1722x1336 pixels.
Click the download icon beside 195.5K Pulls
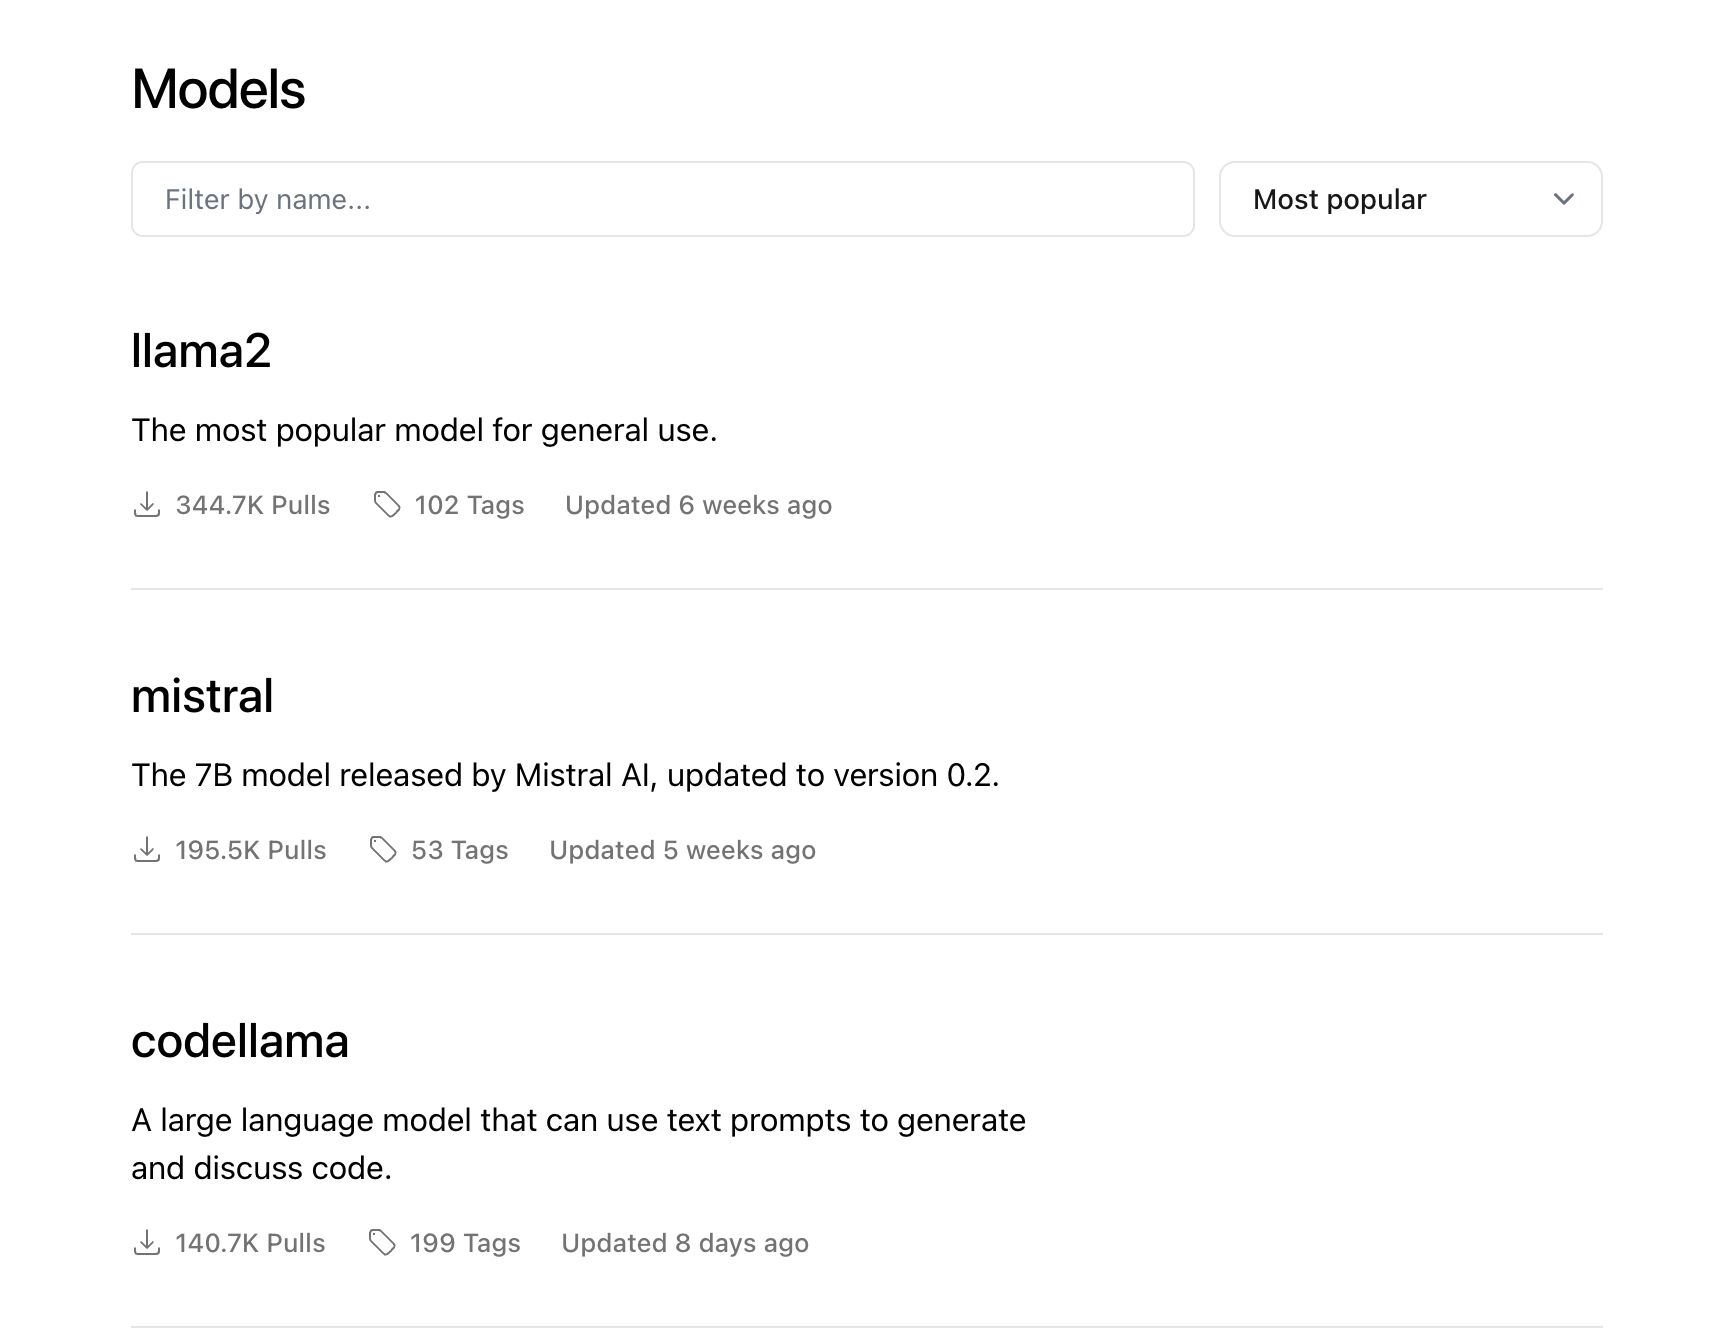(x=147, y=850)
